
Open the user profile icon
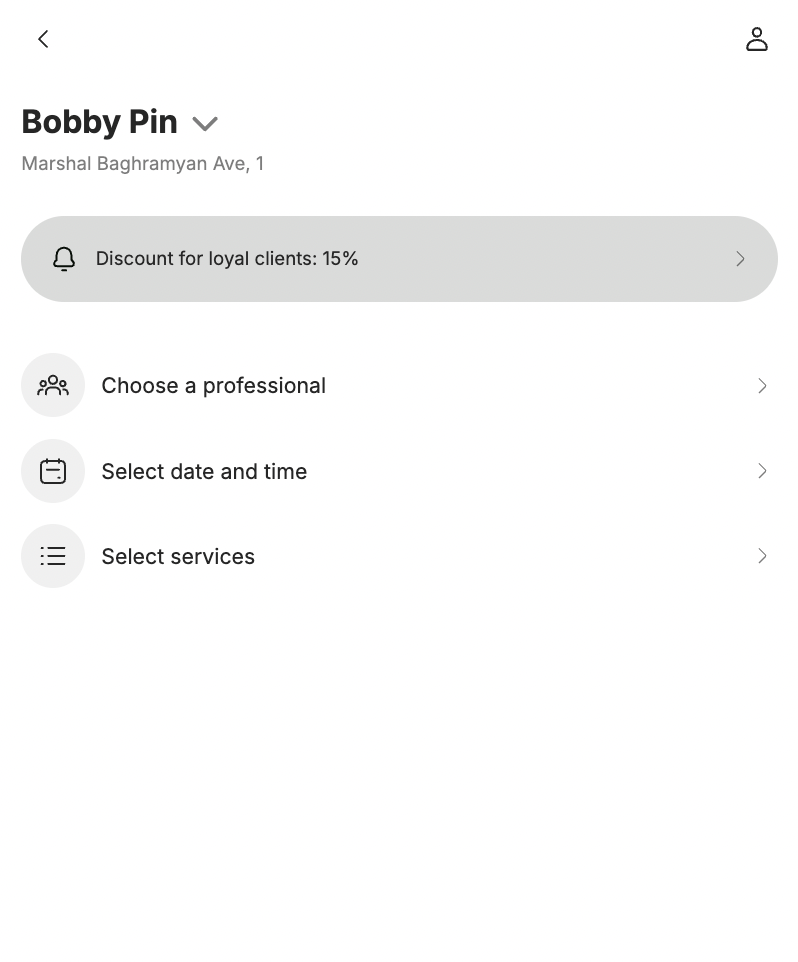(757, 39)
